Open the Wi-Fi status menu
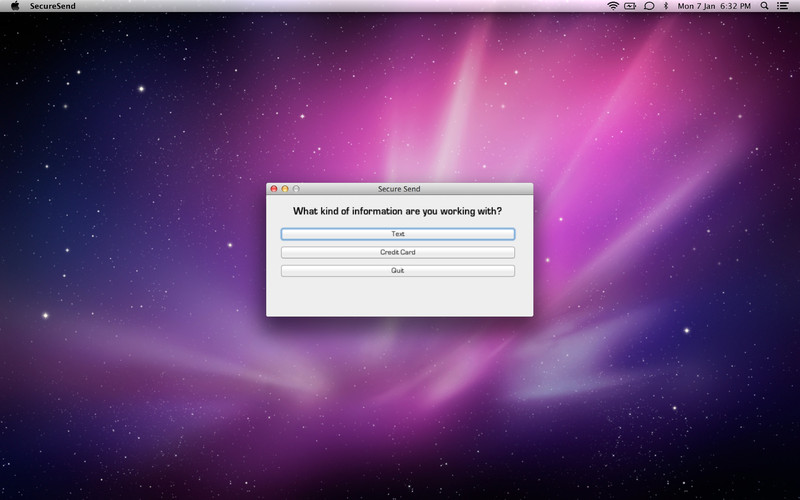Screen dimensions: 800x500 point(613,6)
